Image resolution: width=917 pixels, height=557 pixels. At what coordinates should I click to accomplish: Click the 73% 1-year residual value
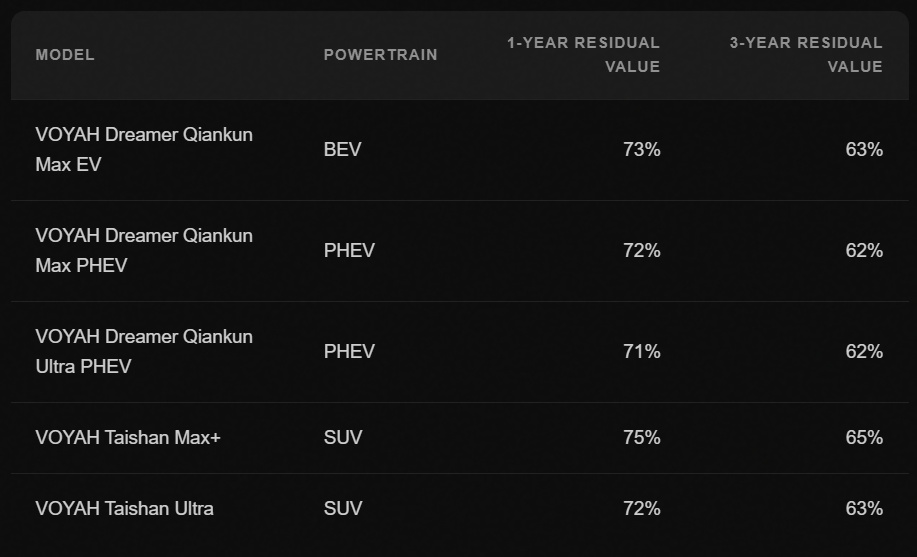[x=642, y=150]
